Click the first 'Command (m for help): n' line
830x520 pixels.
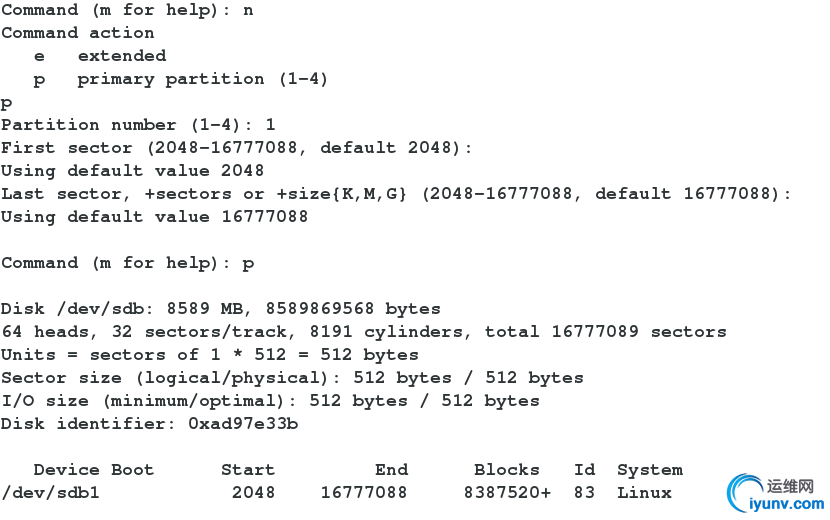(127, 10)
